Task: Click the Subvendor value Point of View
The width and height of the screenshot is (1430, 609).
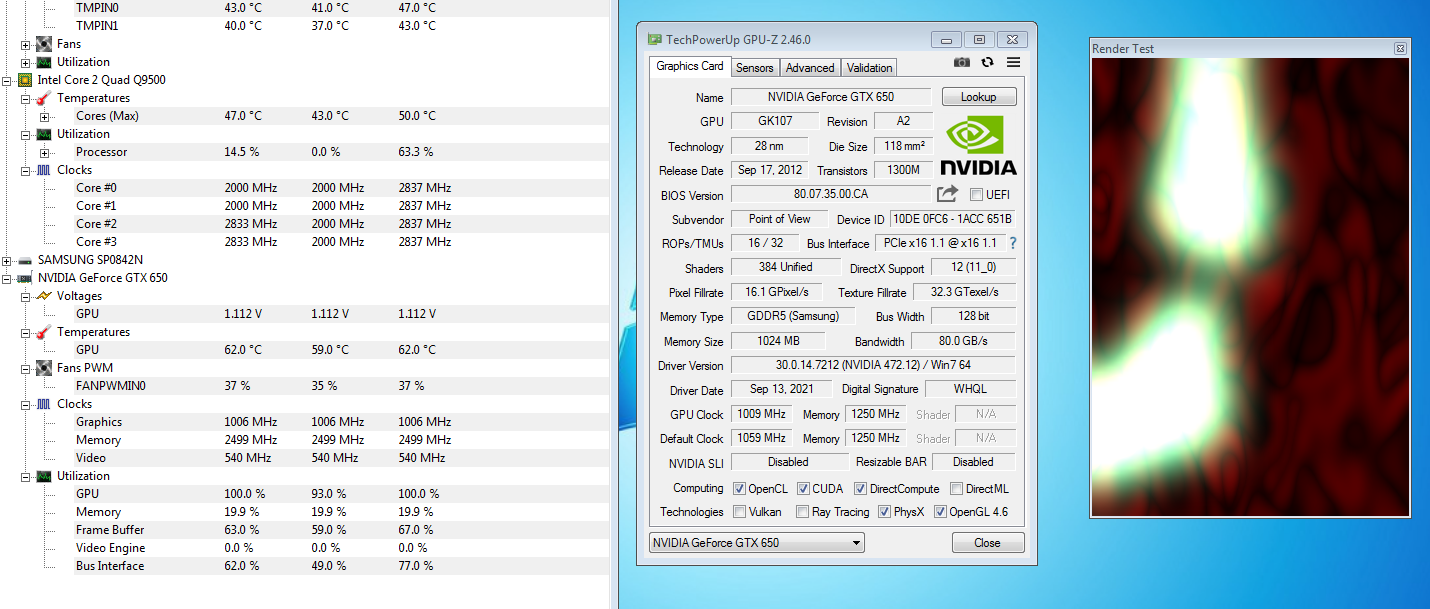Action: [x=779, y=219]
